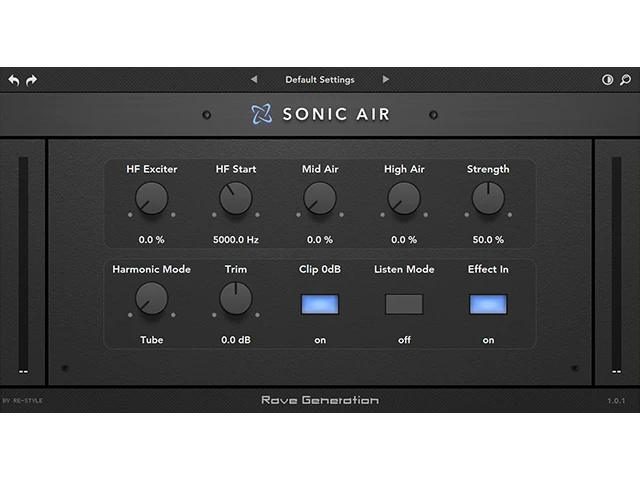Click the HF Start label
Image resolution: width=640 pixels, height=480 pixels.
pos(236,169)
